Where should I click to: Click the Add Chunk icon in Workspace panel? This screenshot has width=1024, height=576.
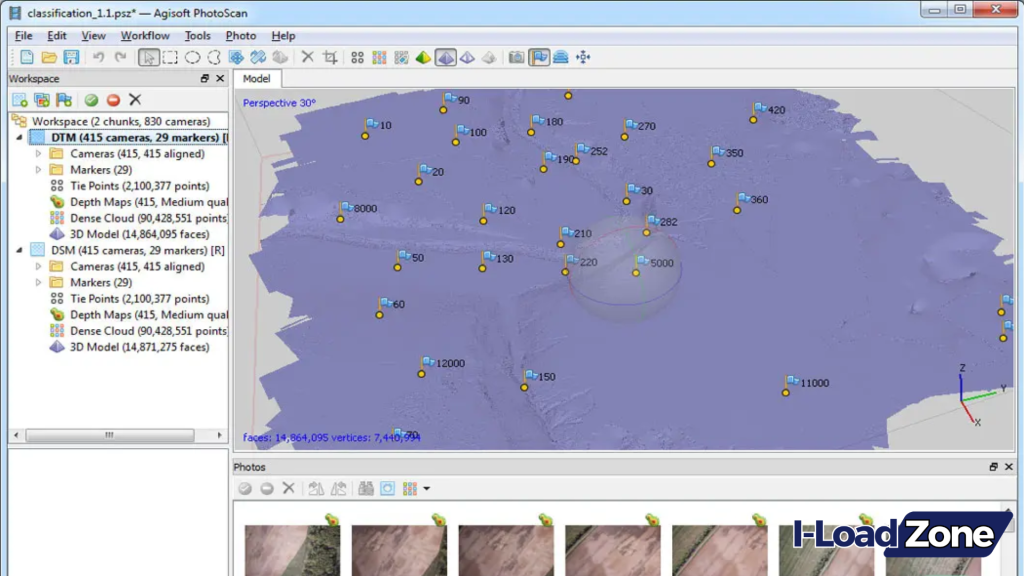click(x=20, y=100)
